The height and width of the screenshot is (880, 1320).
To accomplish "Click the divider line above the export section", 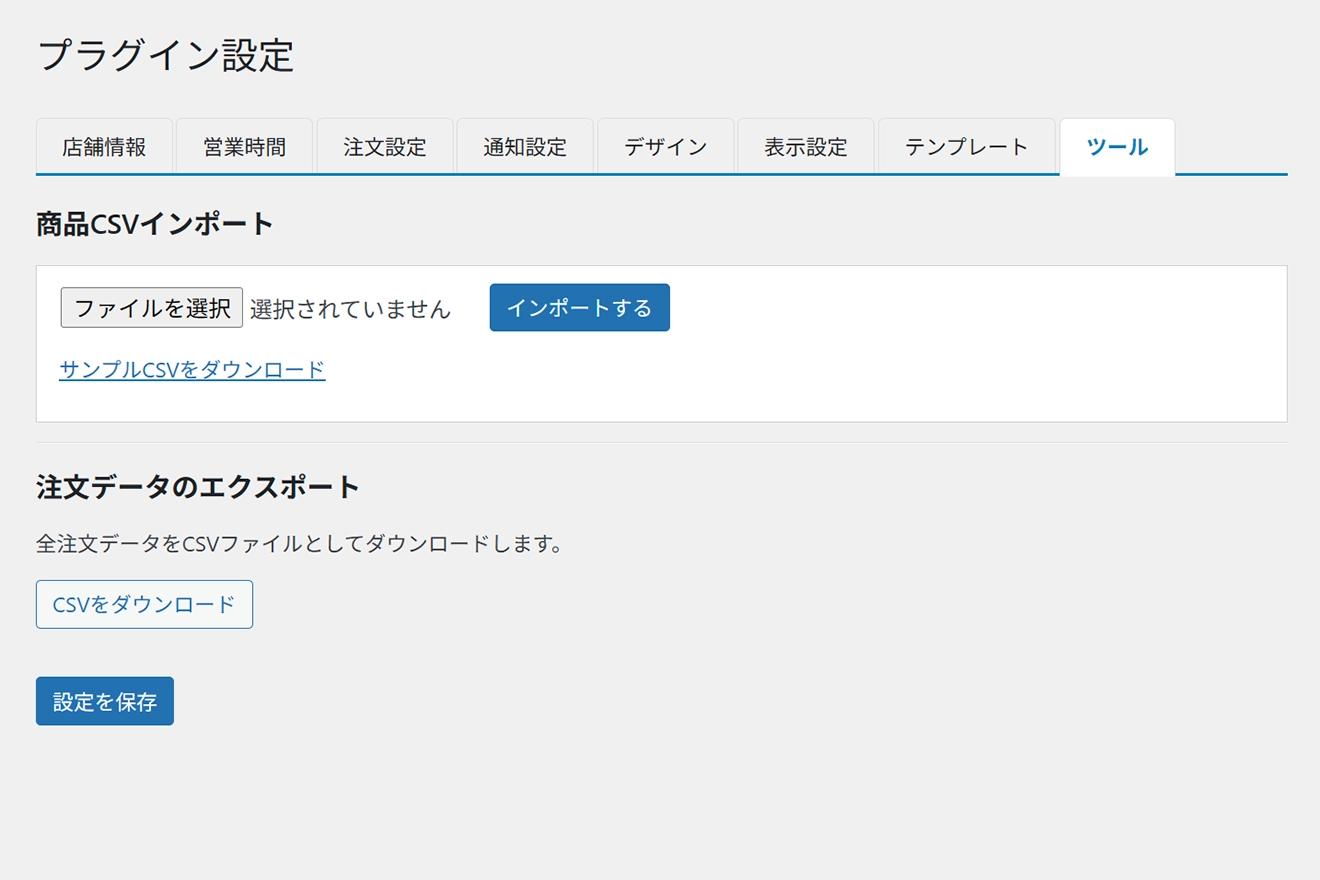I will point(660,442).
